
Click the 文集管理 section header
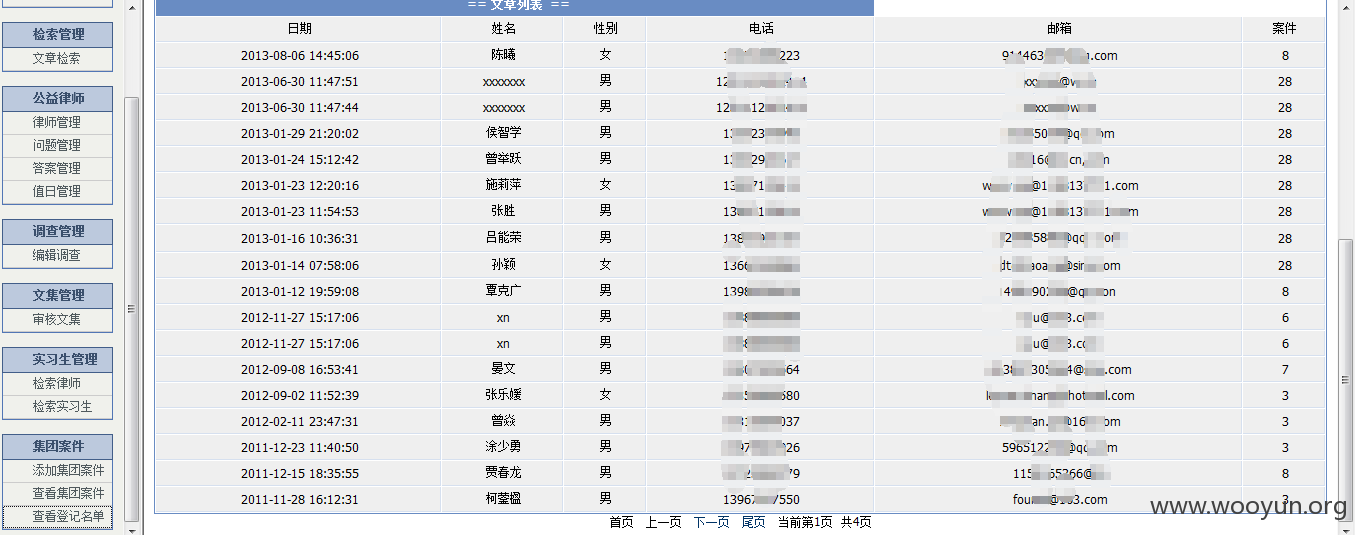coord(57,296)
